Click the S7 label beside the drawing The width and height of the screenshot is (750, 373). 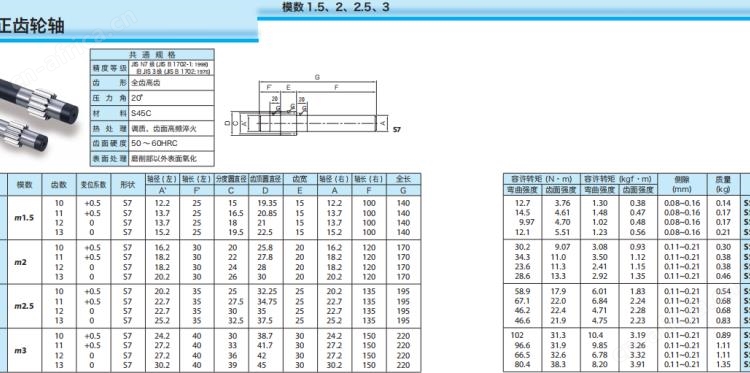(396, 130)
